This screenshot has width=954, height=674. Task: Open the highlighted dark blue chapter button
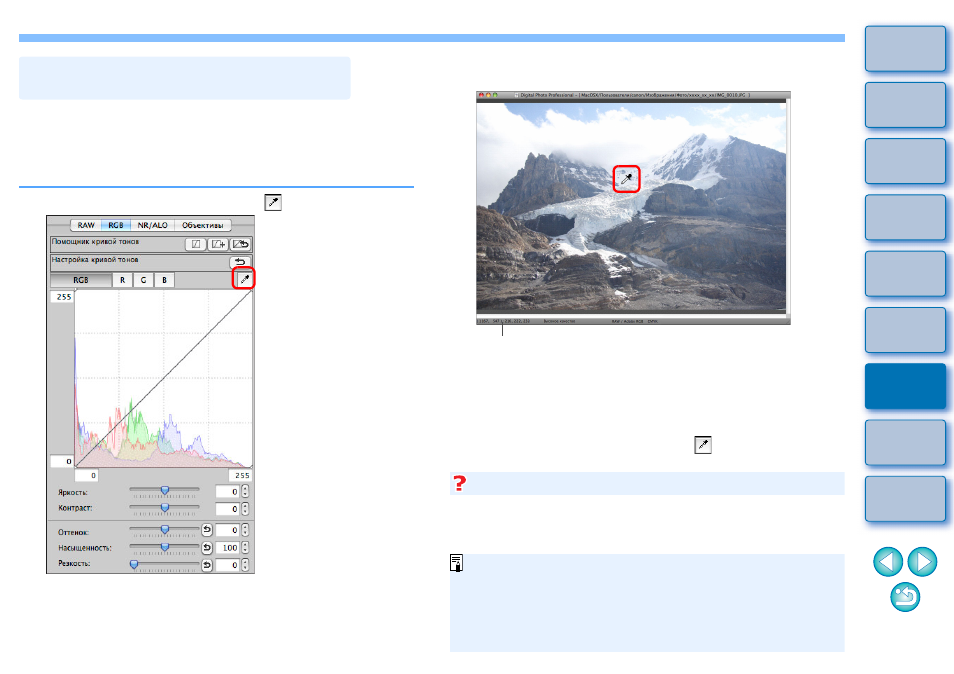(x=905, y=386)
